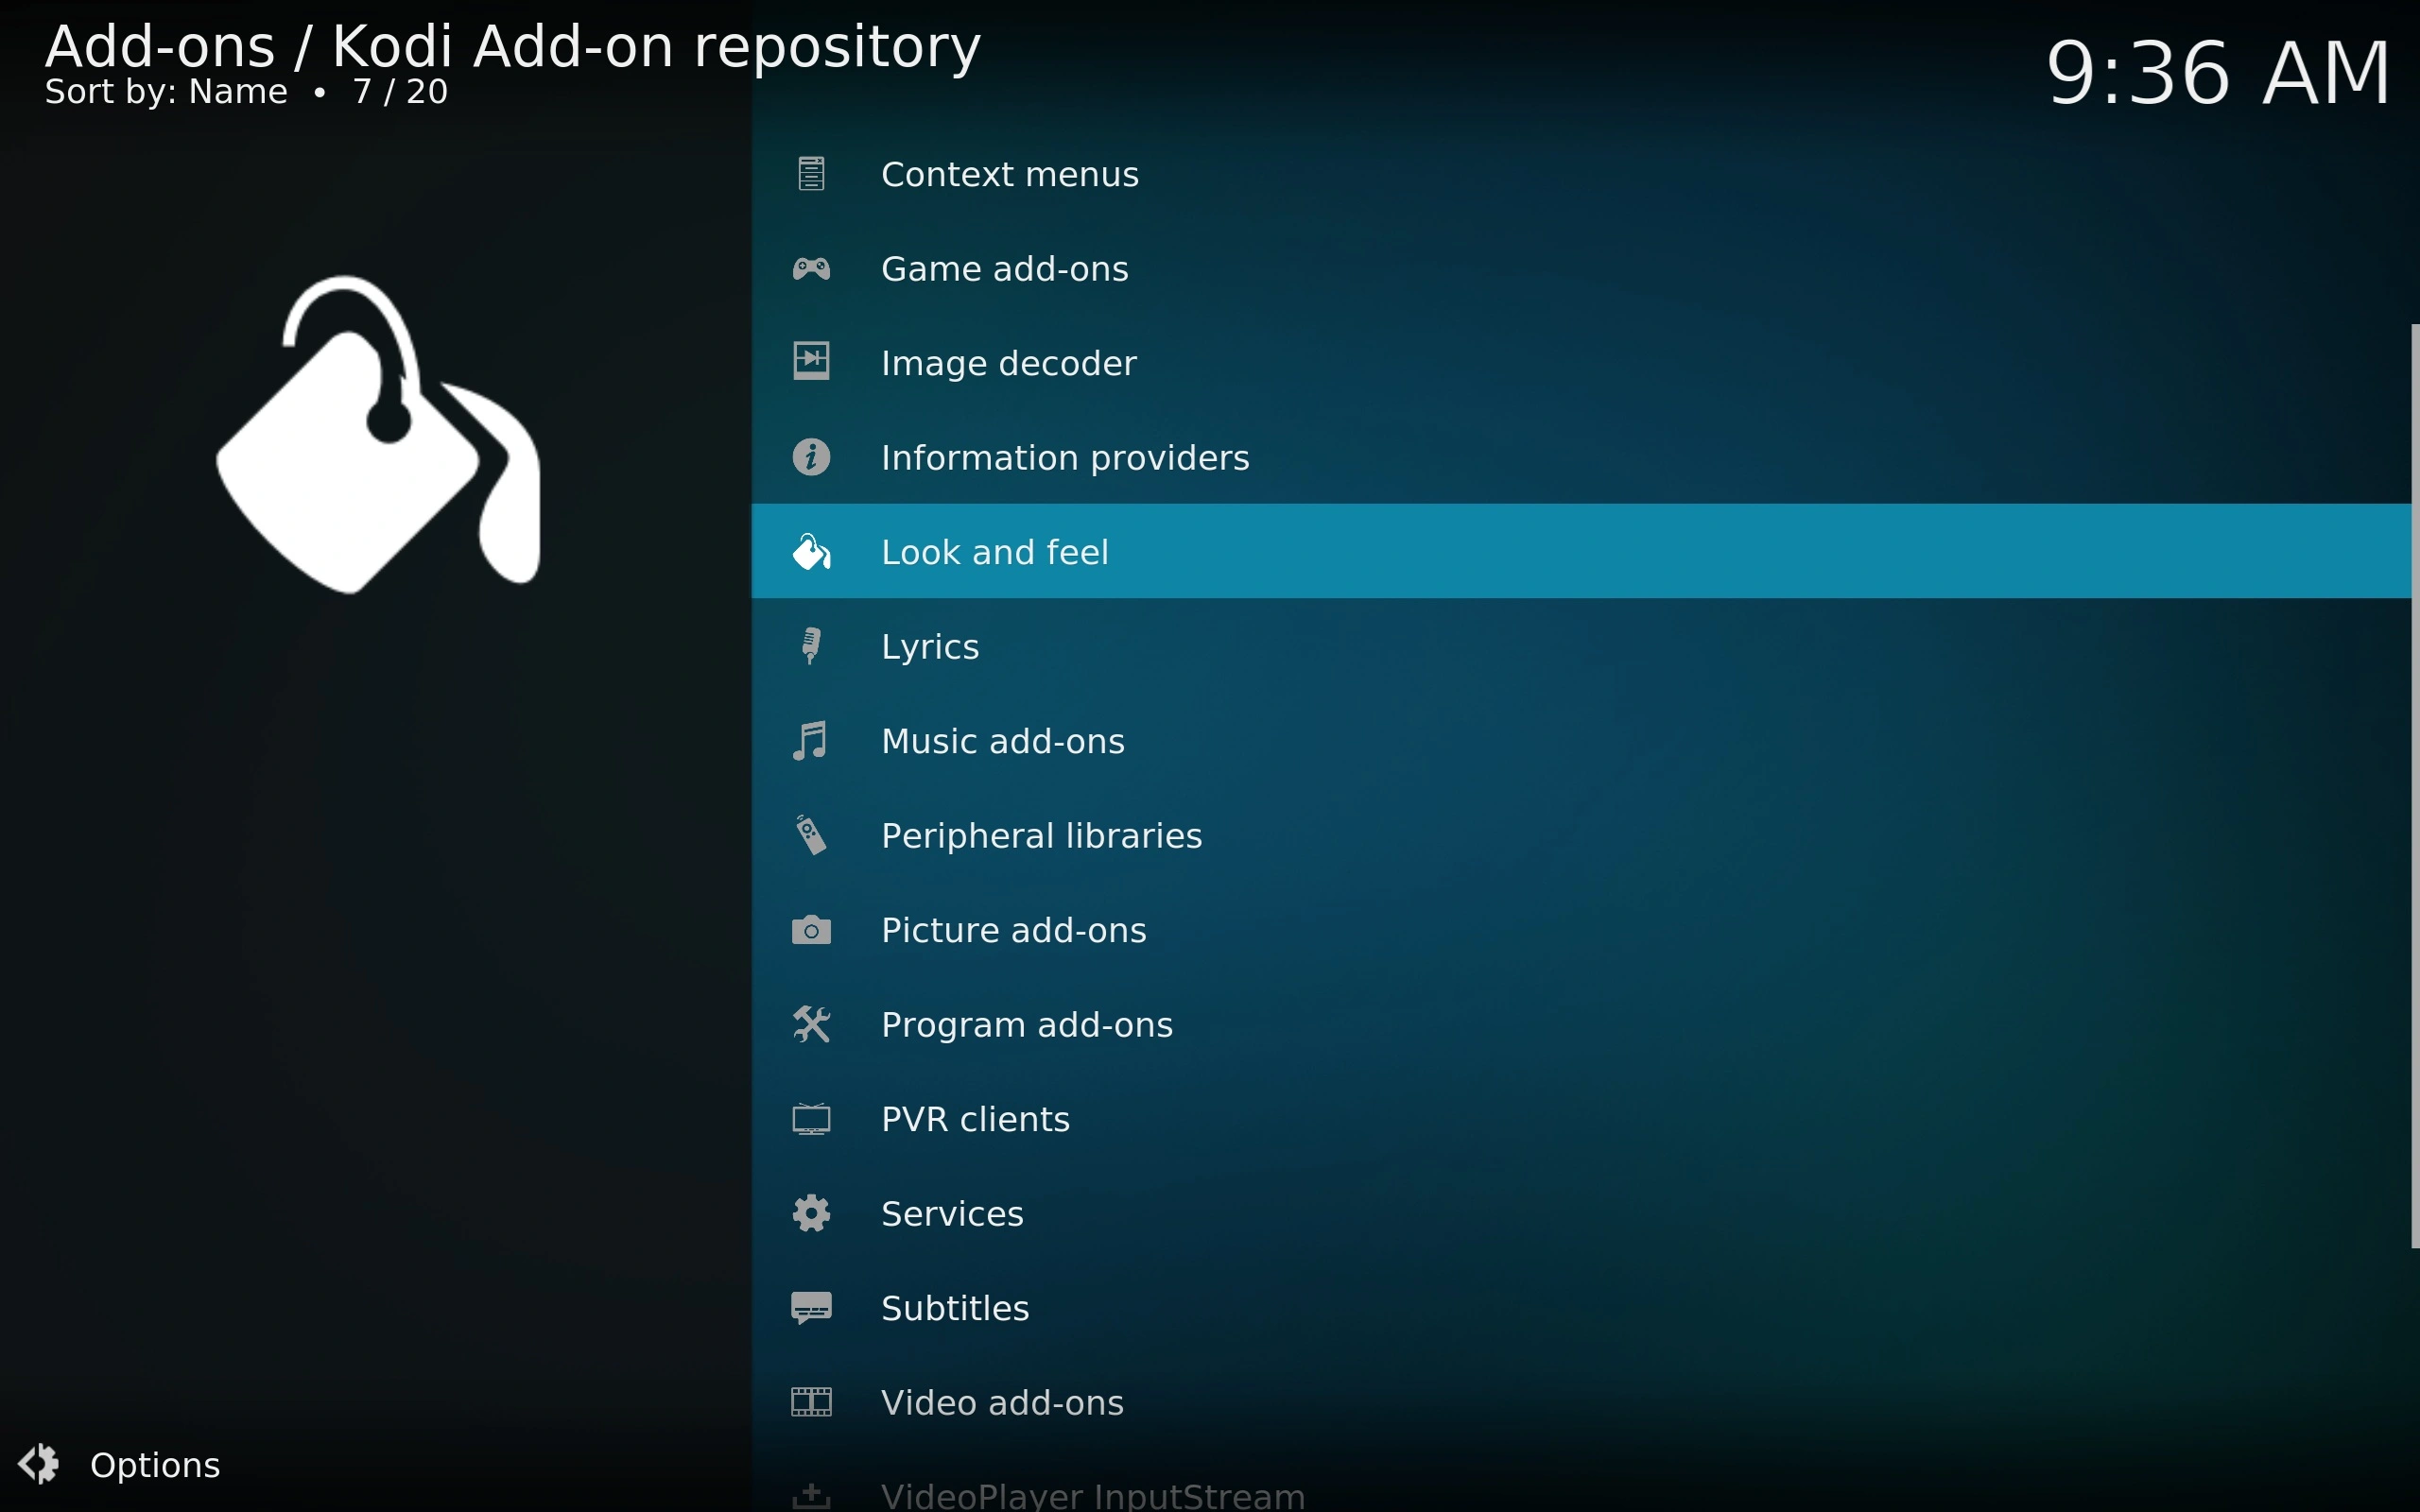Image resolution: width=2420 pixels, height=1512 pixels.
Task: Click the Music add-ons note icon
Action: tap(811, 741)
